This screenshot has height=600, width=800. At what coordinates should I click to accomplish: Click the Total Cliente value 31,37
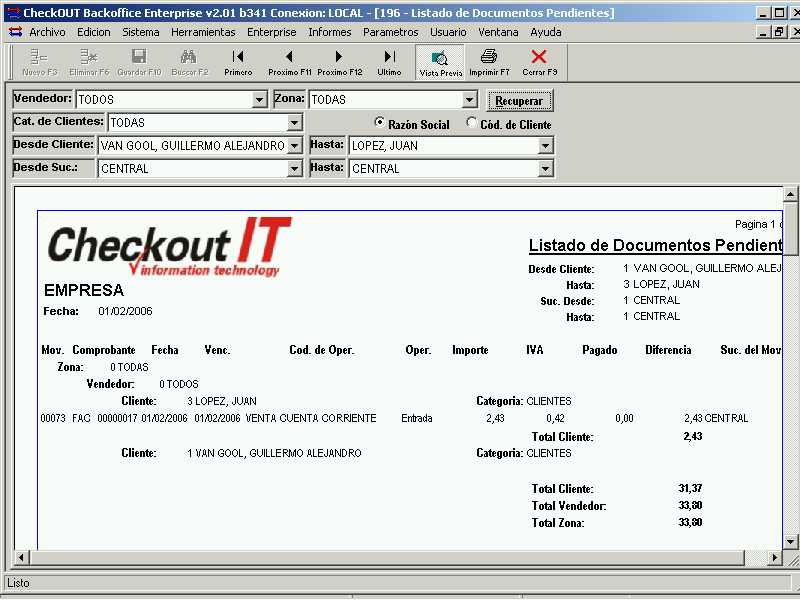coord(690,488)
